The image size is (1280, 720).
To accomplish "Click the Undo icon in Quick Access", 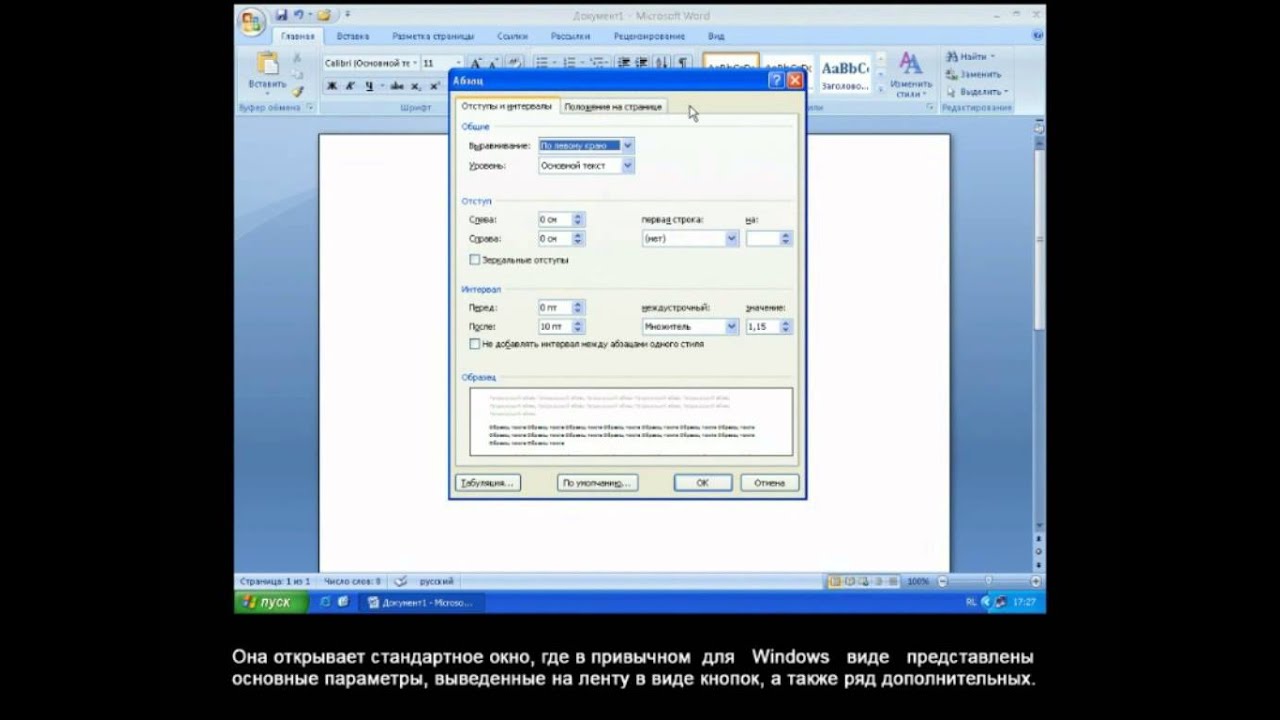I will tap(297, 15).
